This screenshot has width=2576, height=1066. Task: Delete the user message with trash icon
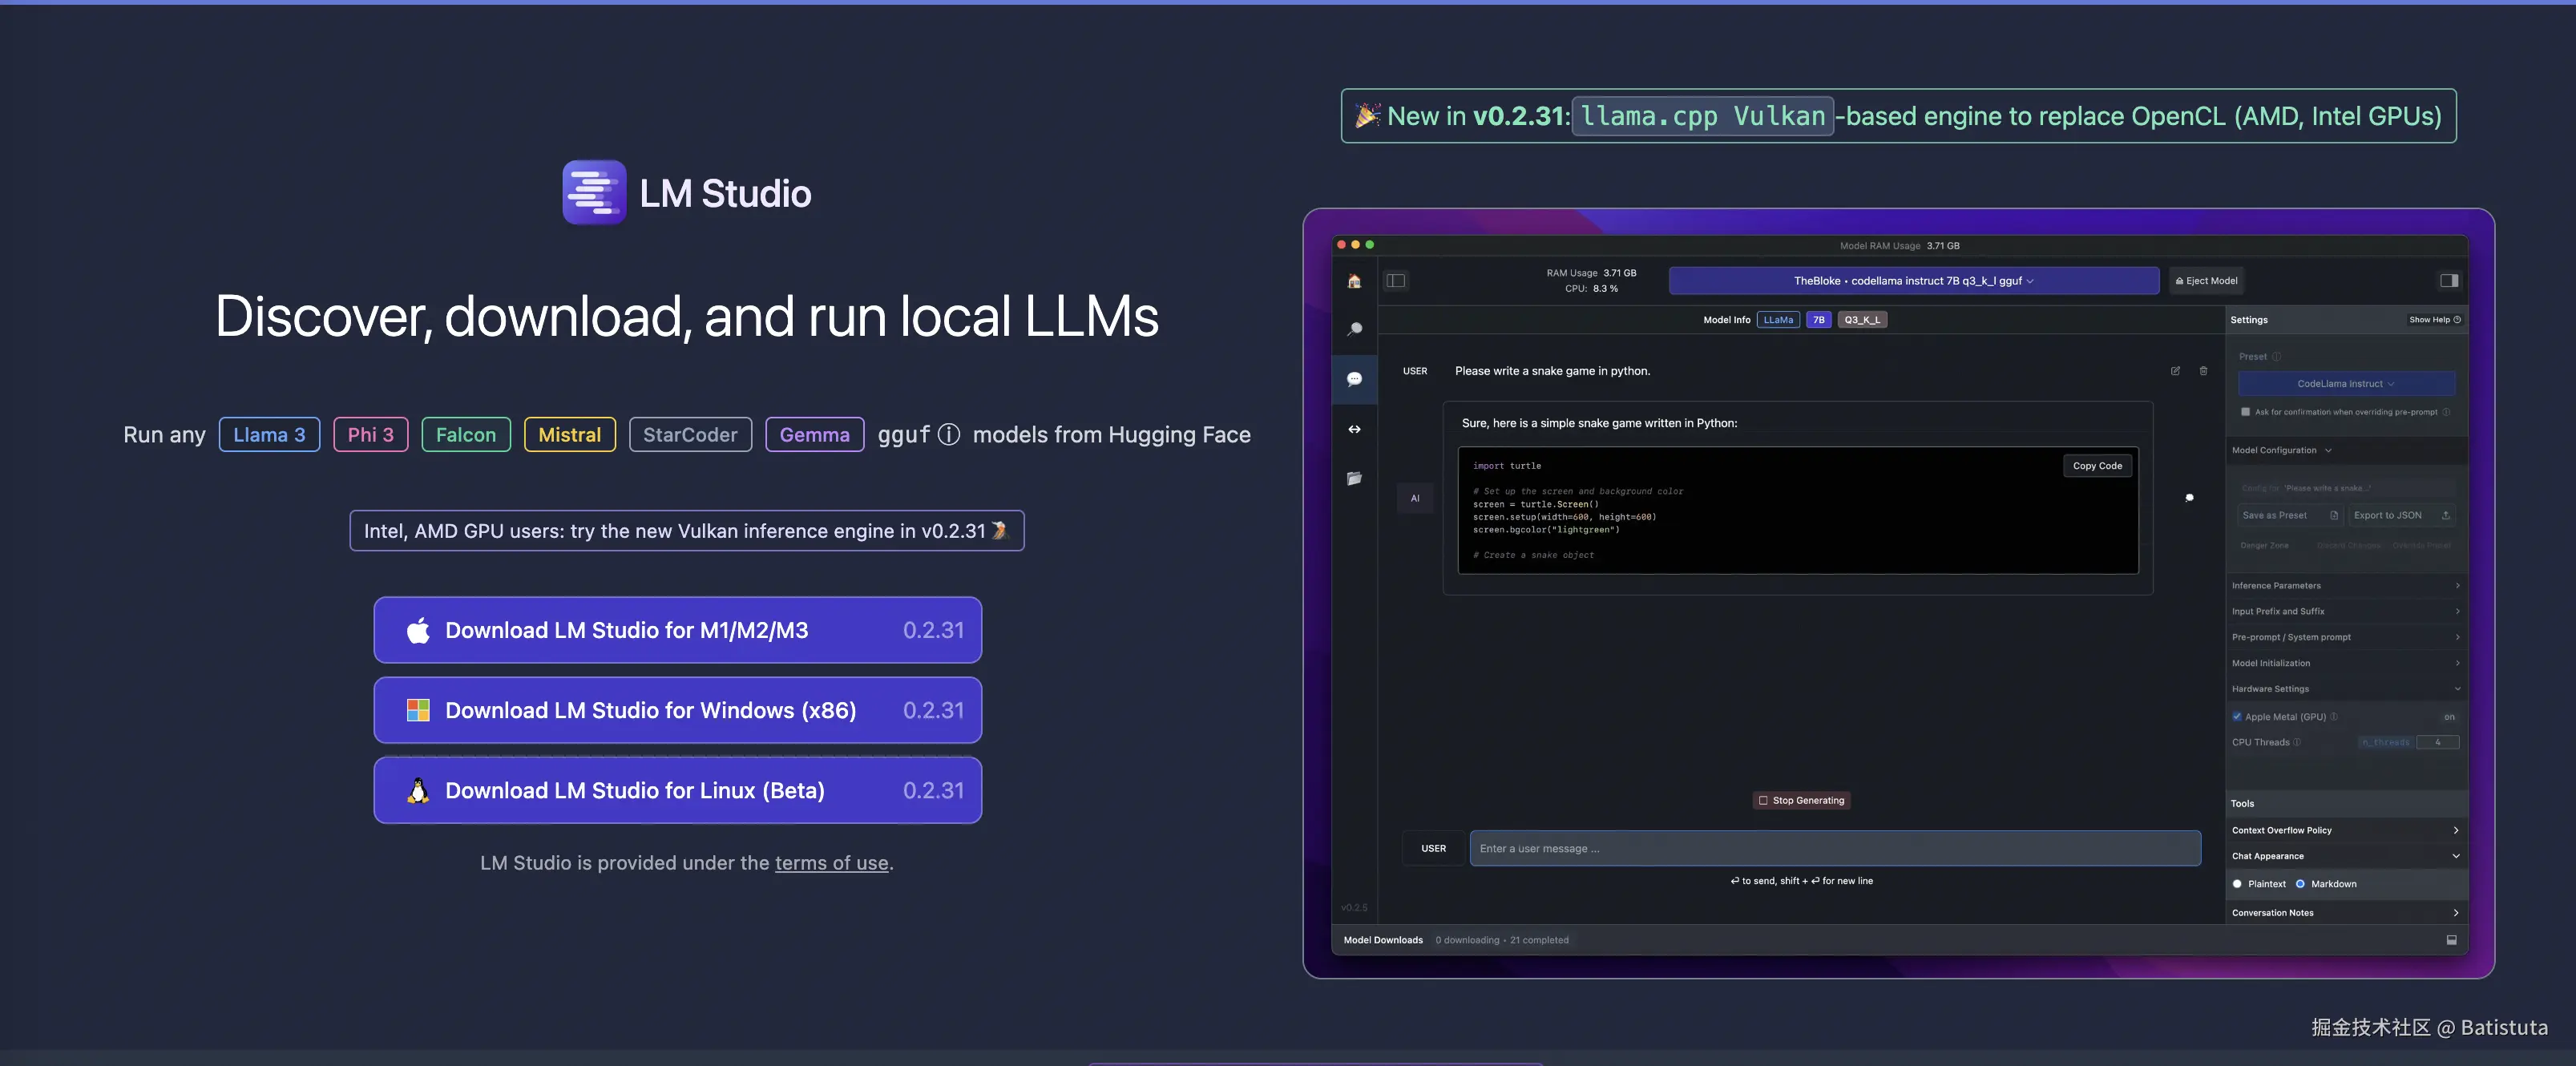point(2203,371)
